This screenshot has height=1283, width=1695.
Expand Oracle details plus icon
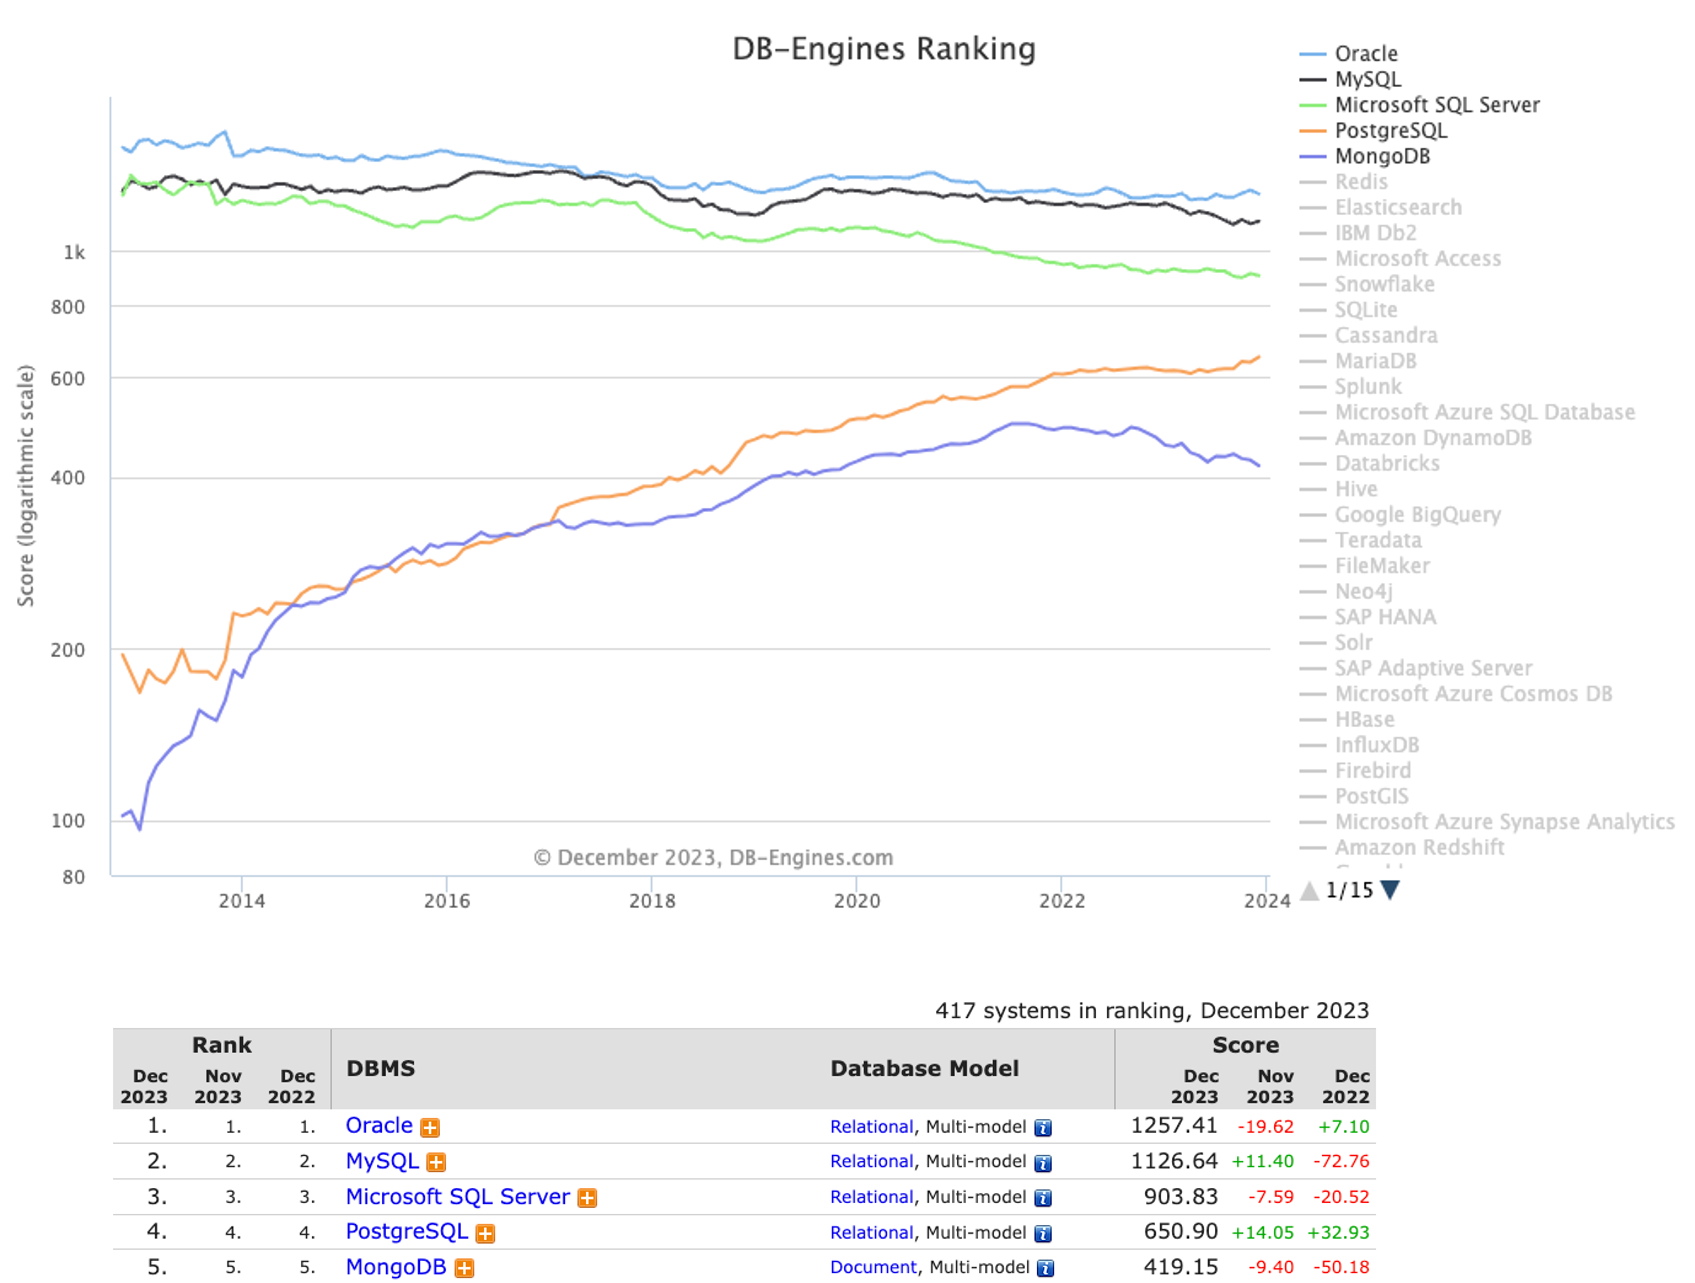(430, 1128)
